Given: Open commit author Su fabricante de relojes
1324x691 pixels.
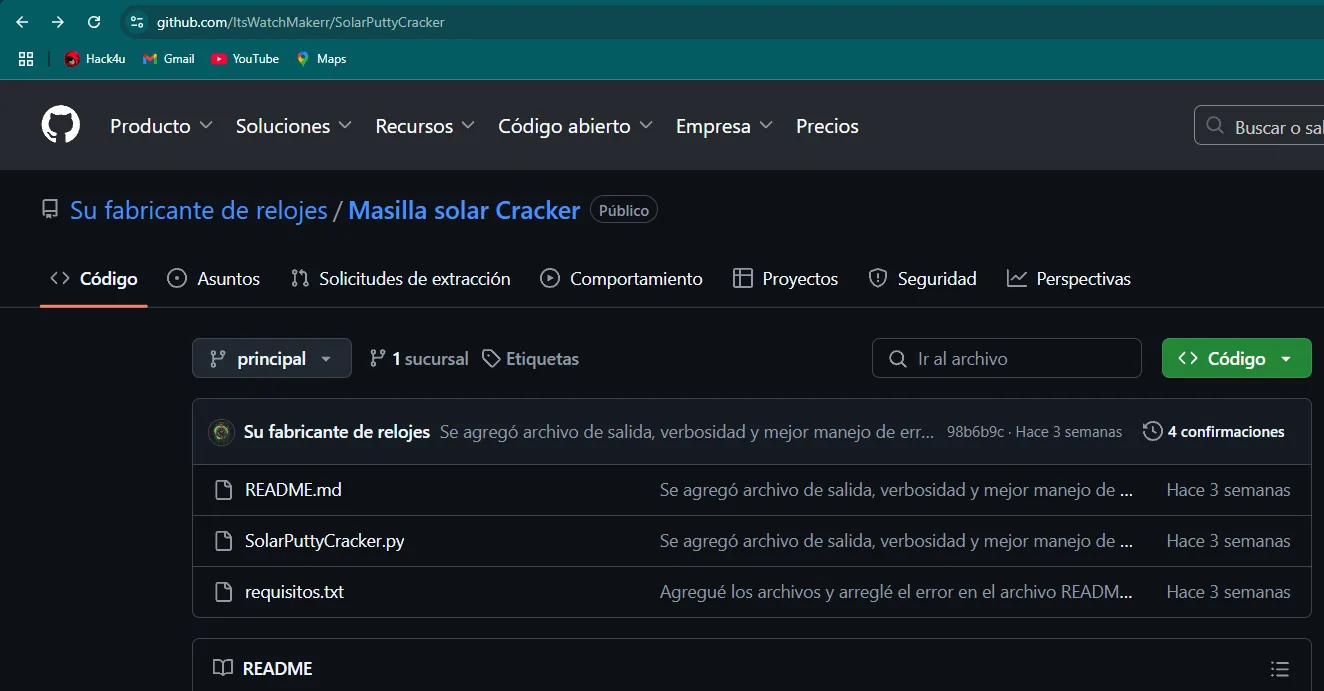Looking at the screenshot, I should (337, 432).
